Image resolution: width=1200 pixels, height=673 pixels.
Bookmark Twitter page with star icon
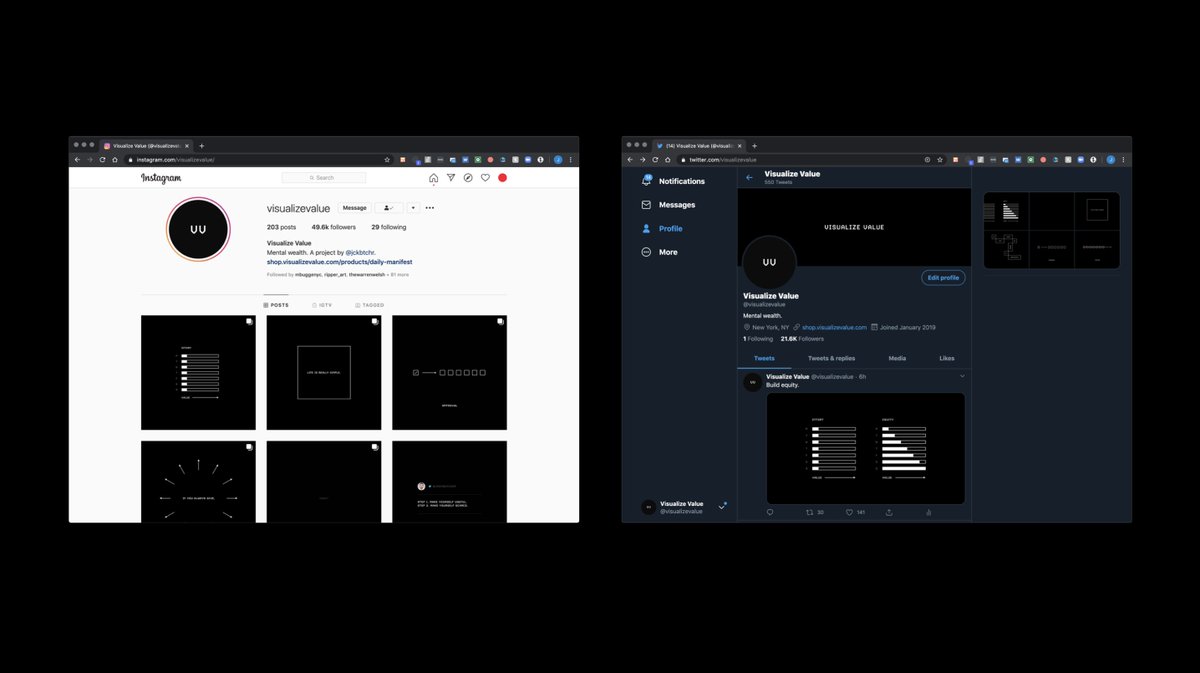tap(940, 160)
